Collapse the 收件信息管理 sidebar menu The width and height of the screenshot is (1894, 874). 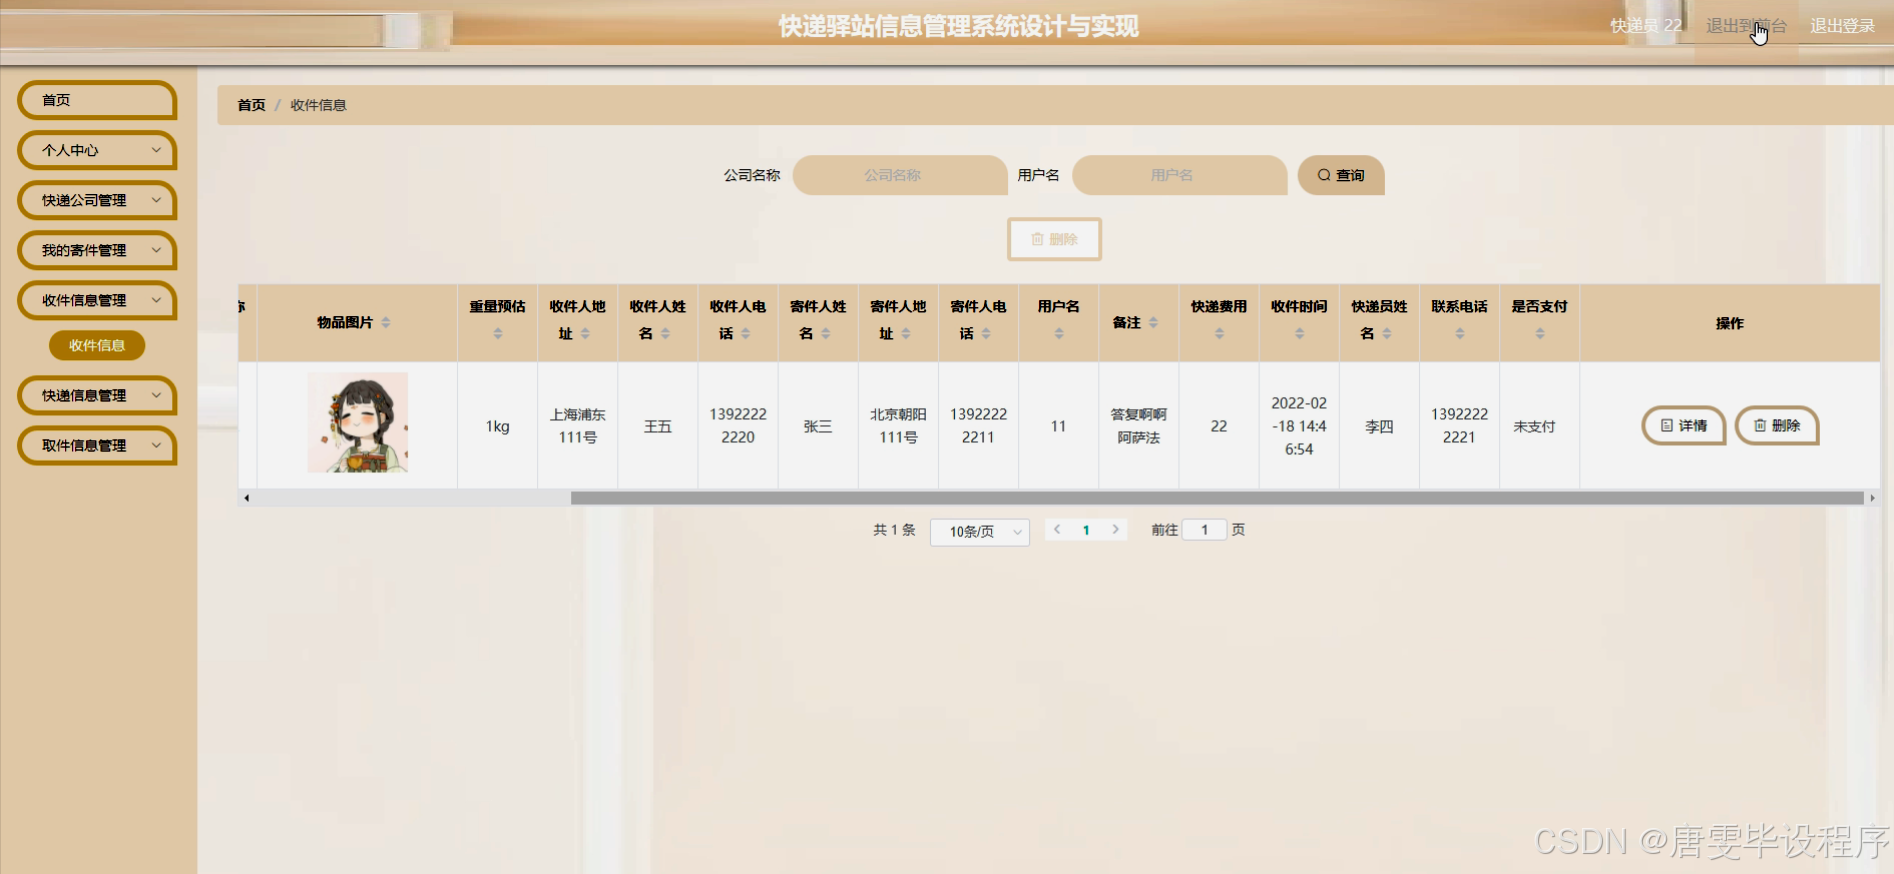click(x=97, y=300)
